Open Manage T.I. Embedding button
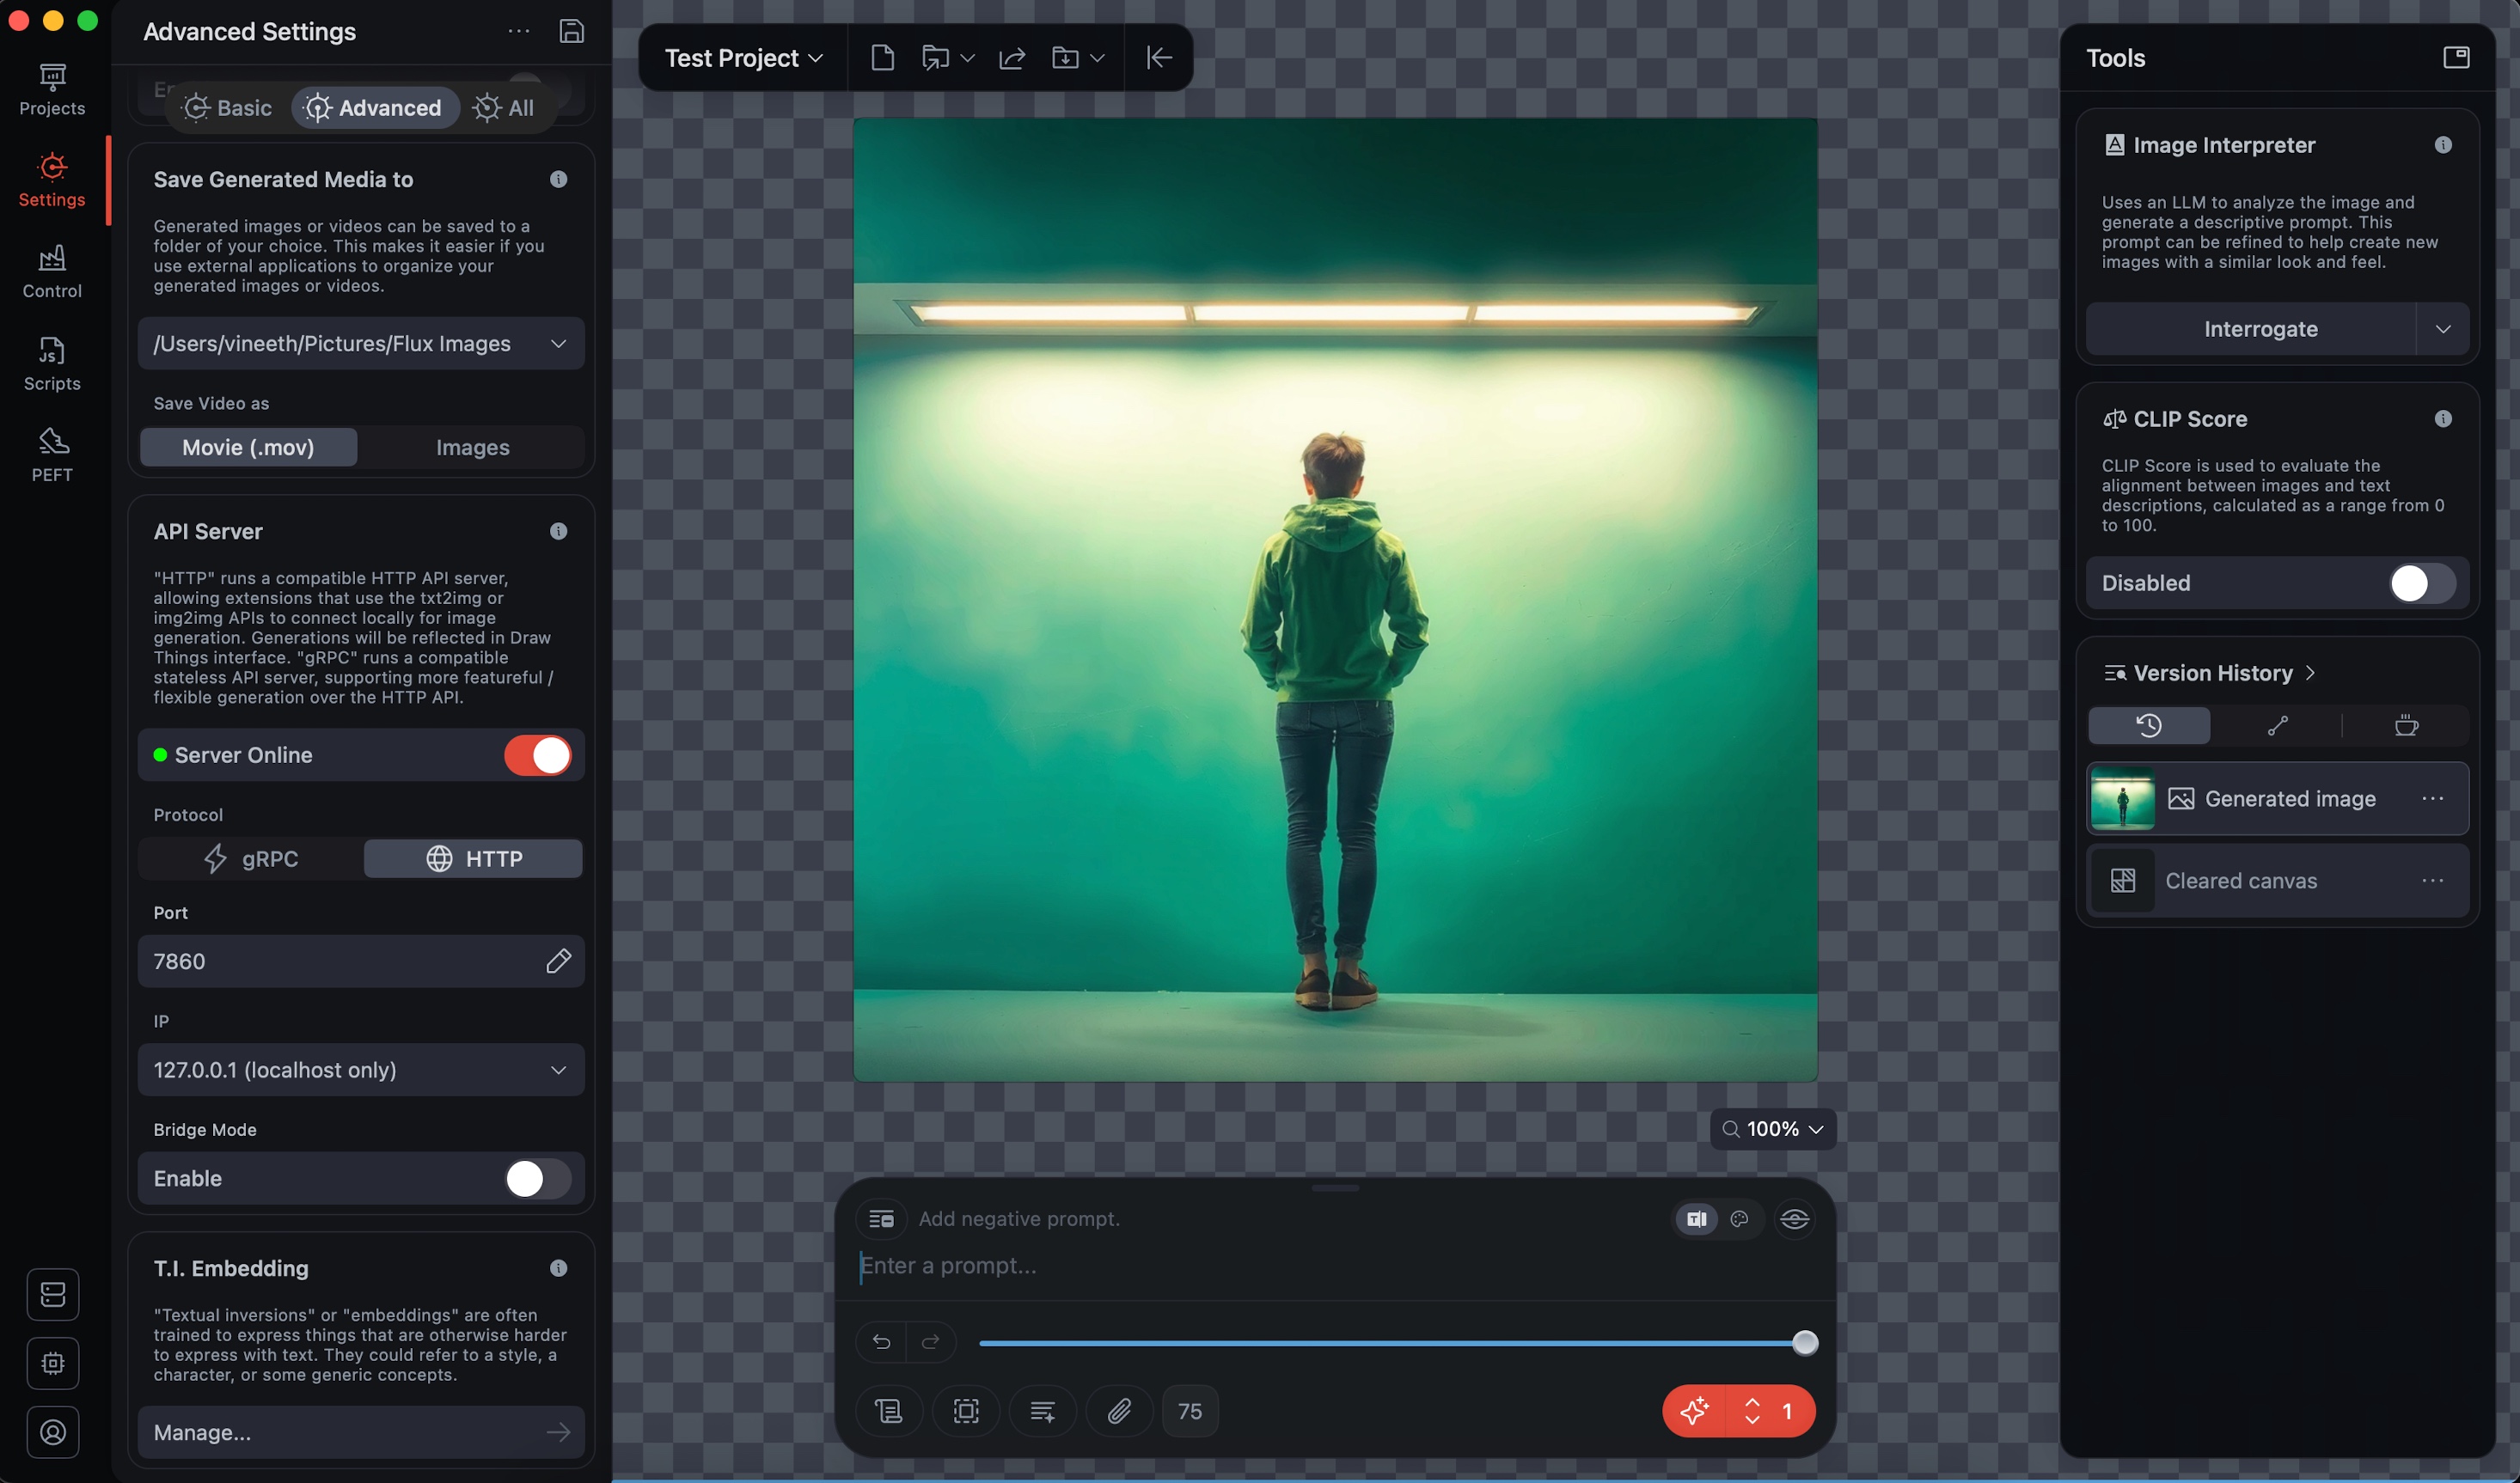Image resolution: width=2520 pixels, height=1483 pixels. (x=360, y=1432)
